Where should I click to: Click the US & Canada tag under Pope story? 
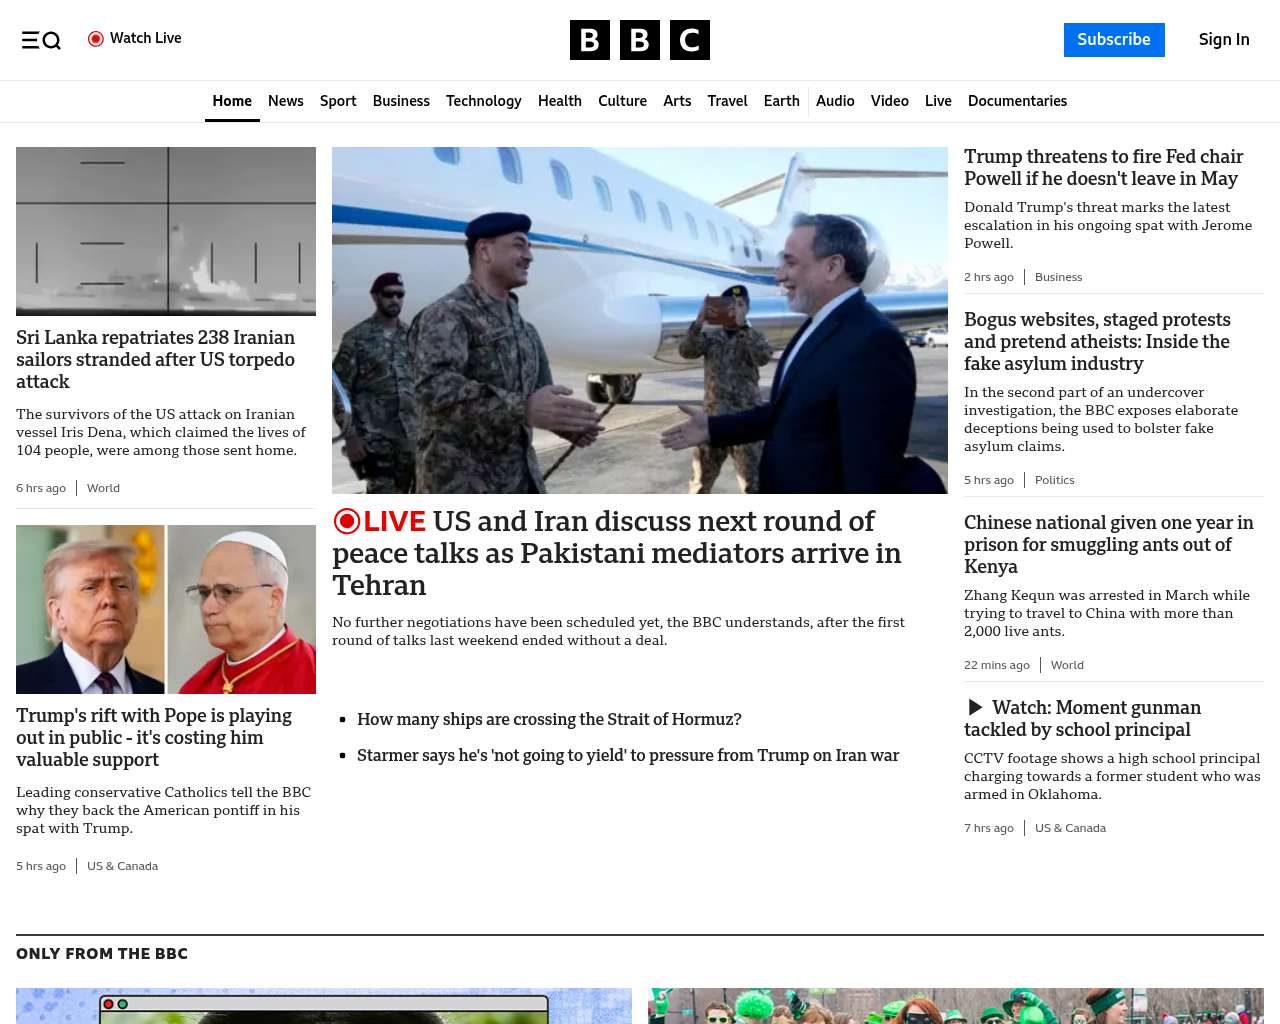click(122, 866)
